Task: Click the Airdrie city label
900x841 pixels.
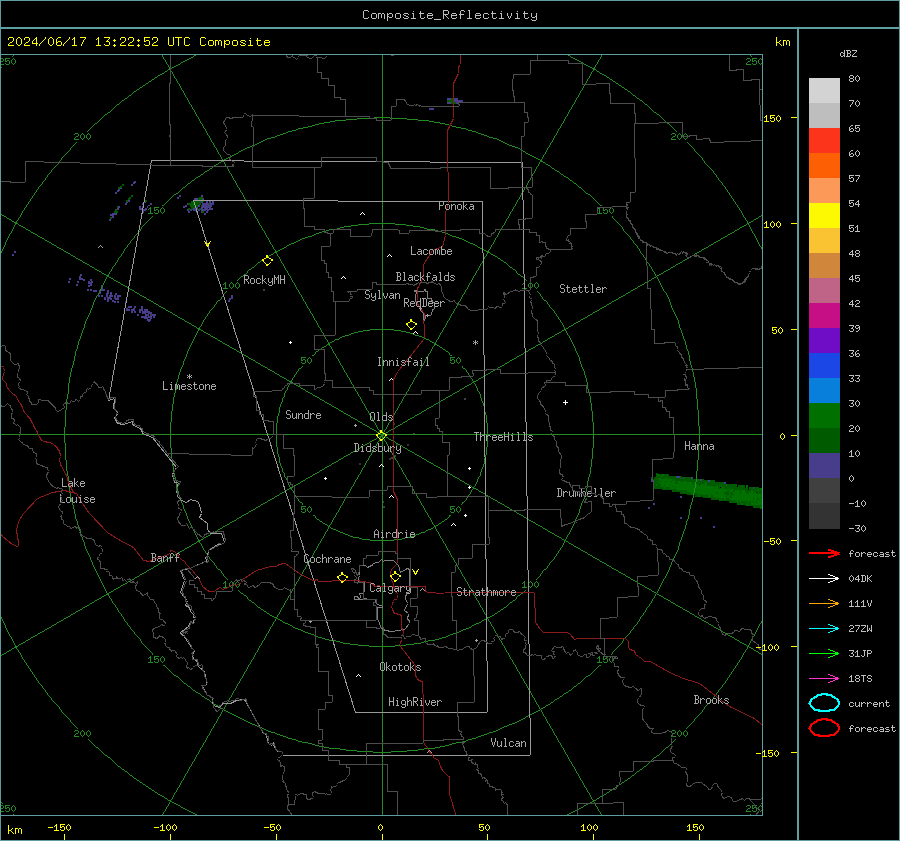Action: (x=394, y=534)
